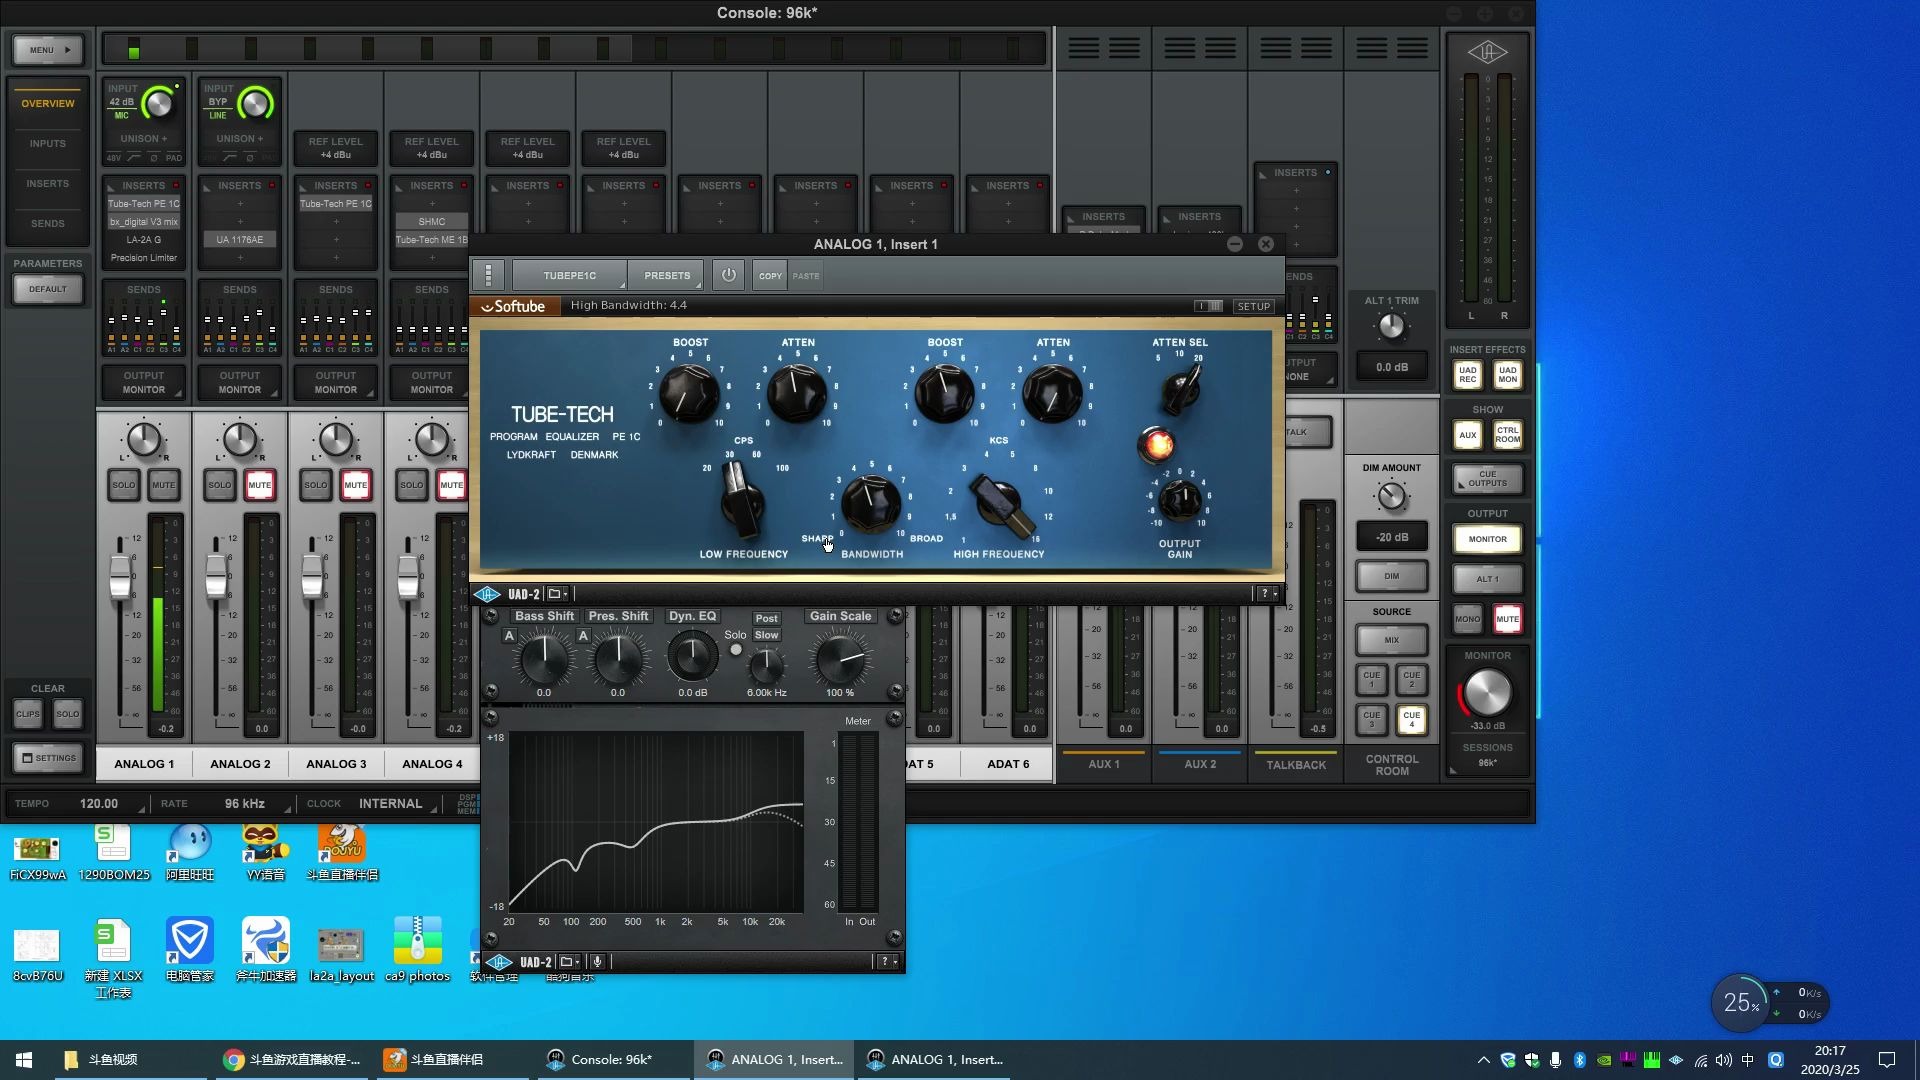Viewport: 1920px width, 1080px height.
Task: Toggle monitor output MUTE button
Action: click(1507, 619)
